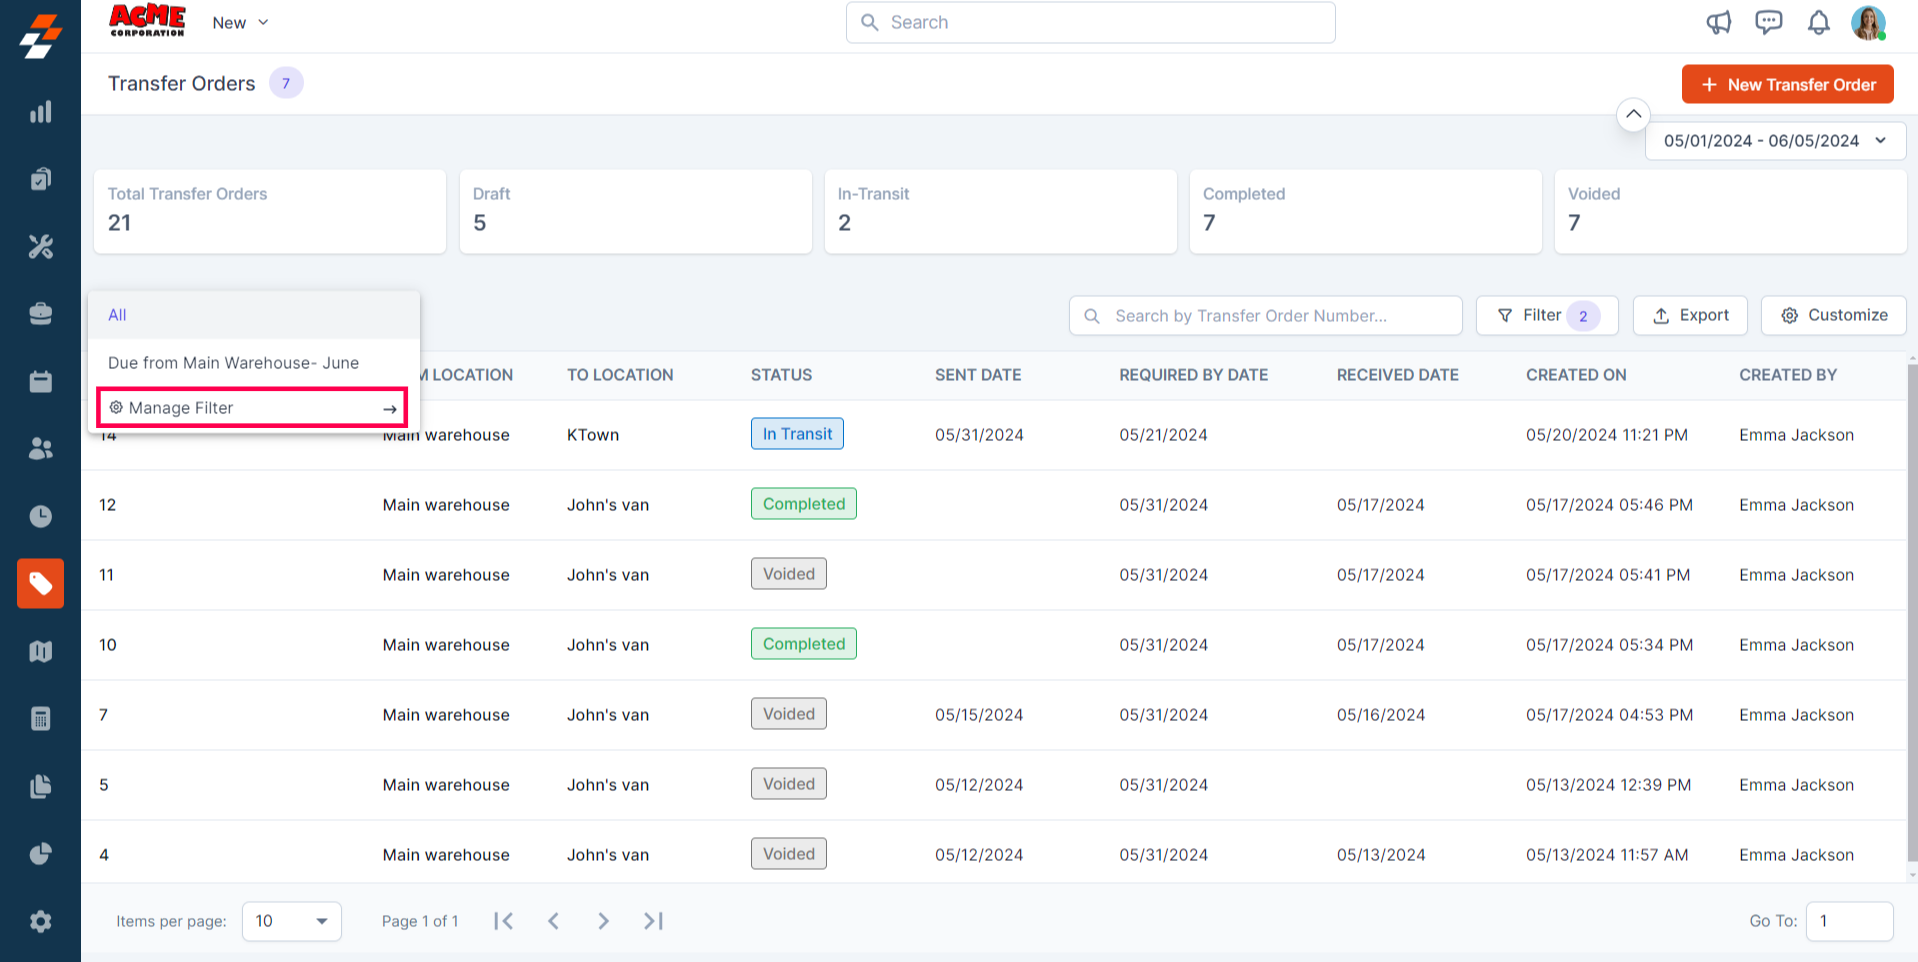Choose Due from Main Warehouse- June filter
The height and width of the screenshot is (962, 1918).
click(233, 363)
